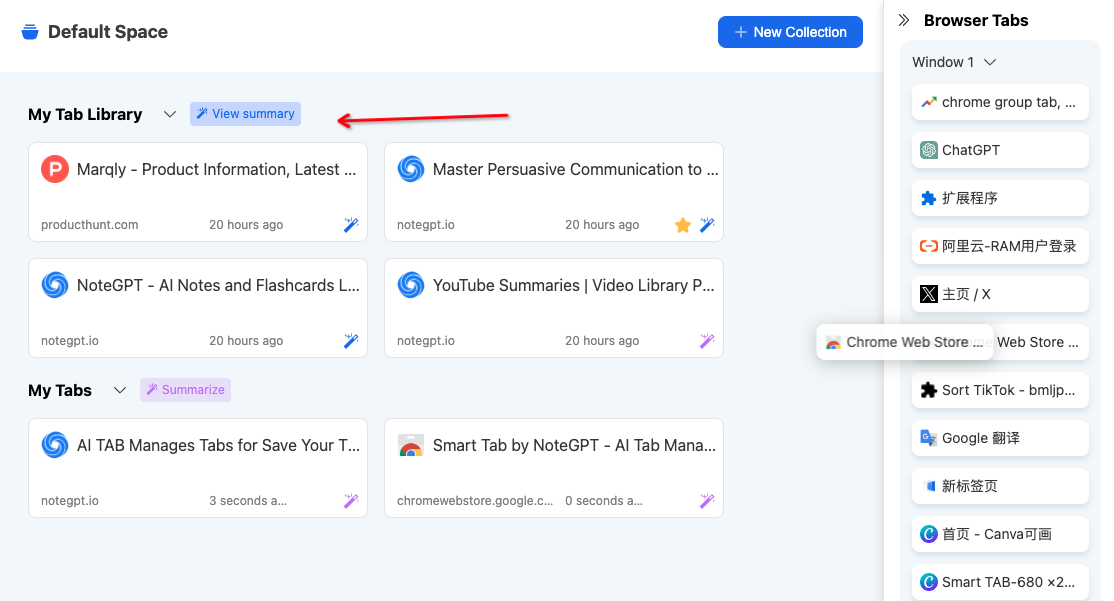Click the summarize wand icon on the Marqly card
1114x601 pixels.
[351, 225]
